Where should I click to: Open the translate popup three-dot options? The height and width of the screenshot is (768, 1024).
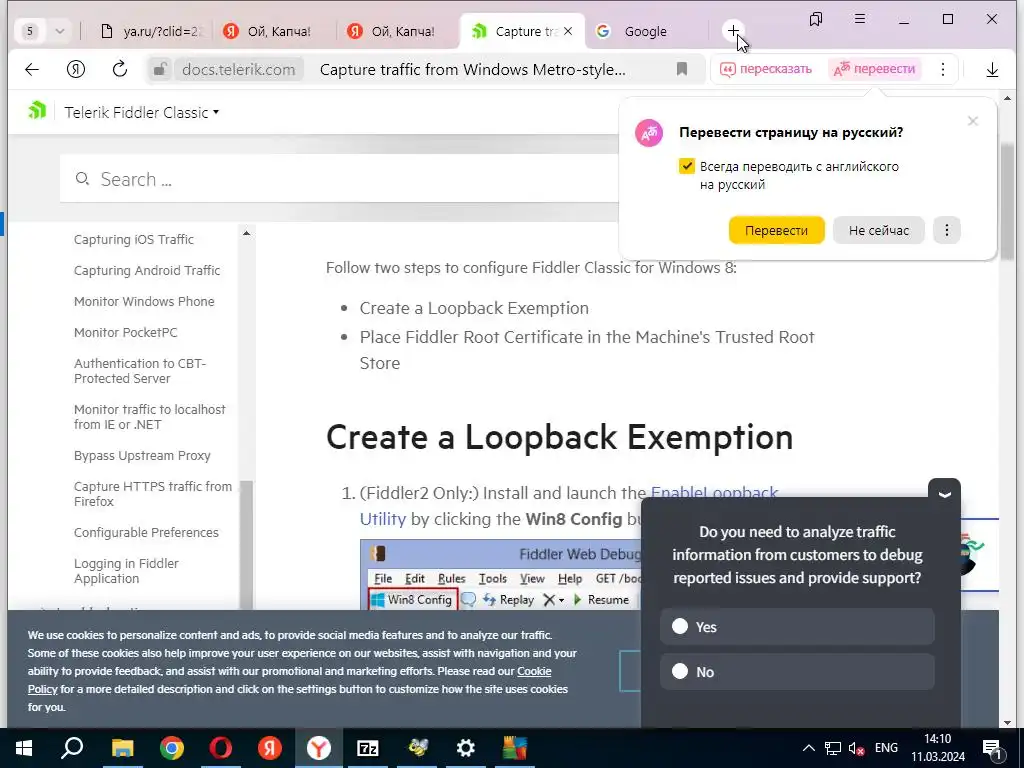point(947,230)
